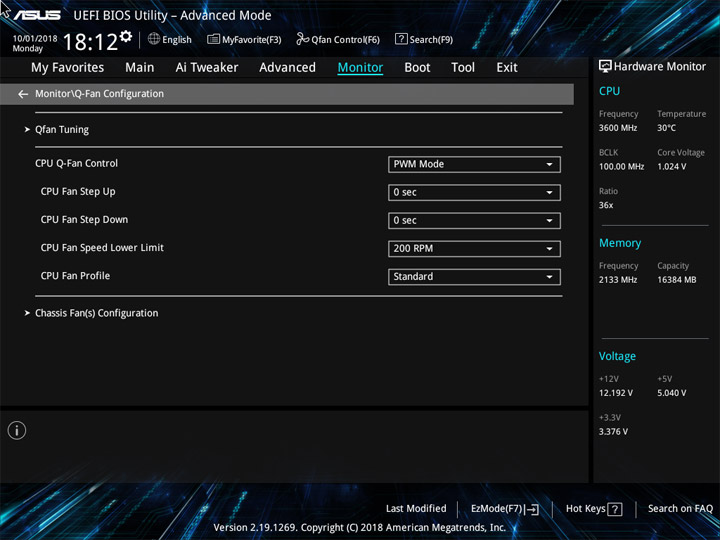Image resolution: width=720 pixels, height=540 pixels.
Task: Switch to the My Favorites tab
Action: coord(68,68)
